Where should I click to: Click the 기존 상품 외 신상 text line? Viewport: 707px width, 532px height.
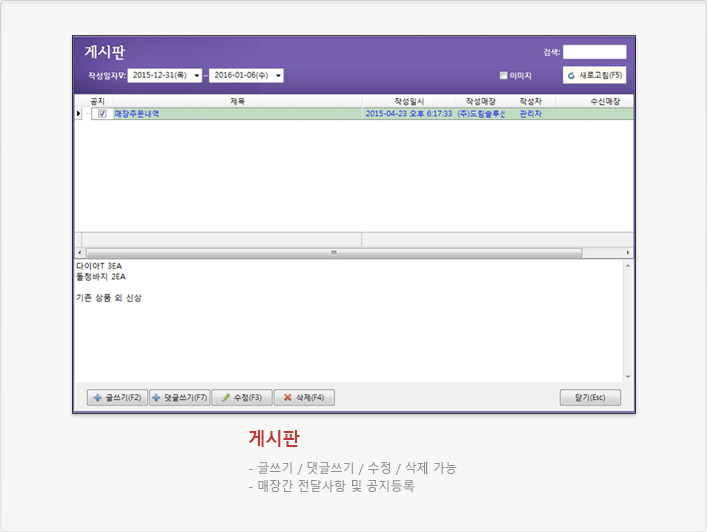109,298
